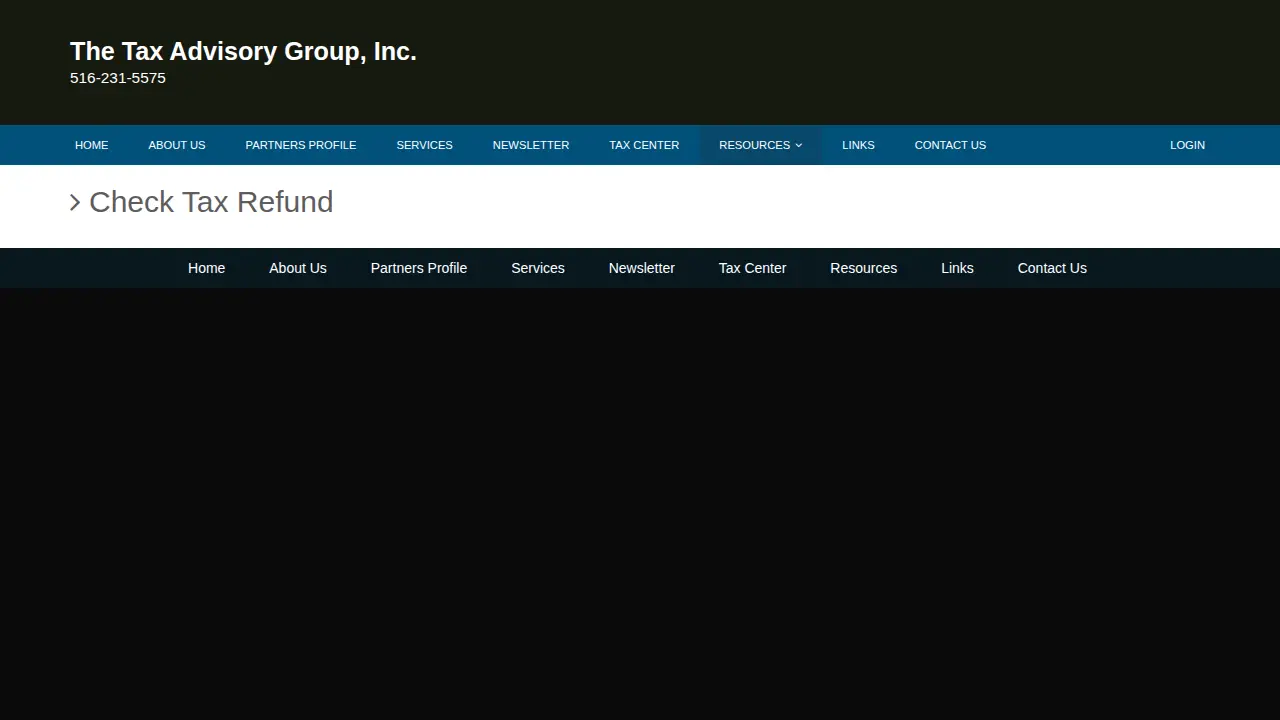Click the LOGIN link
Image resolution: width=1280 pixels, height=720 pixels.
[x=1187, y=145]
